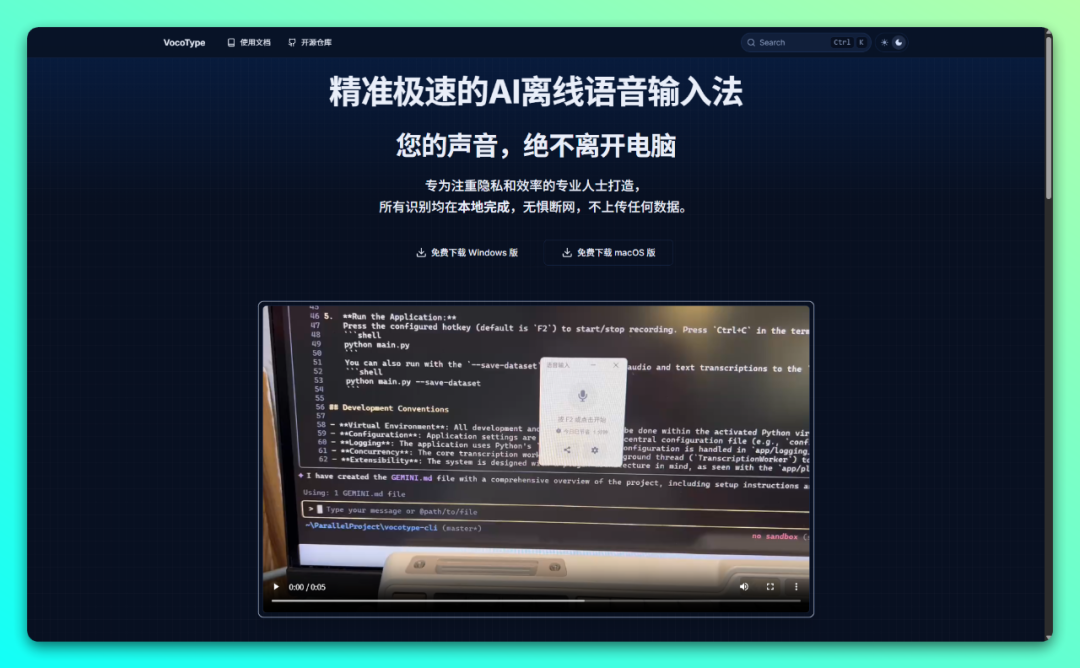Image resolution: width=1080 pixels, height=668 pixels.
Task: Switch to dark theme with the moon icon
Action: click(x=898, y=42)
